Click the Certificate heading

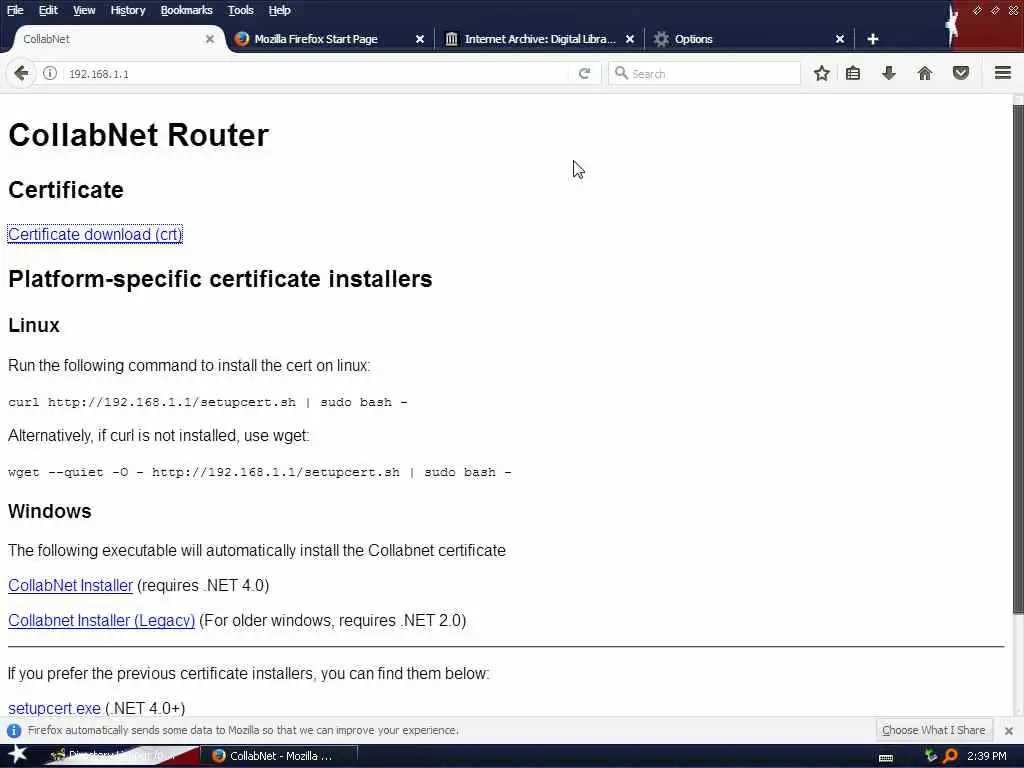pos(66,190)
